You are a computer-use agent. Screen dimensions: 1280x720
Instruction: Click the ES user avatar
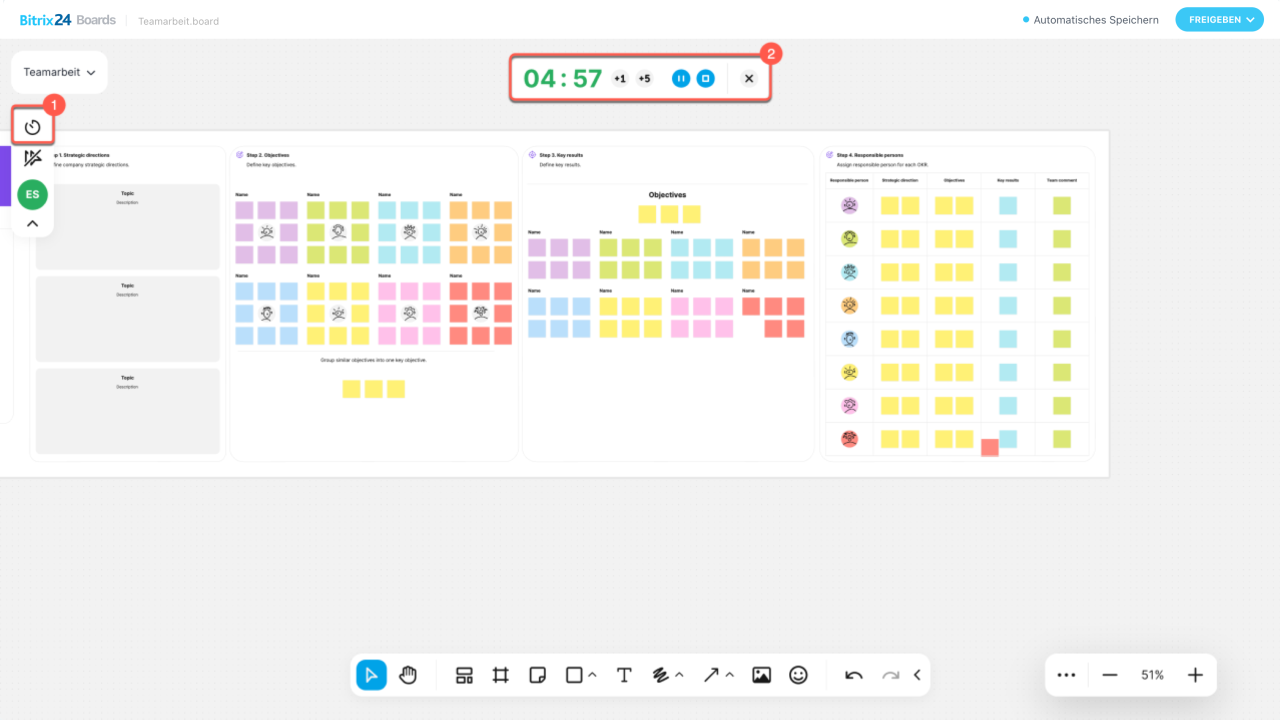[x=33, y=194]
